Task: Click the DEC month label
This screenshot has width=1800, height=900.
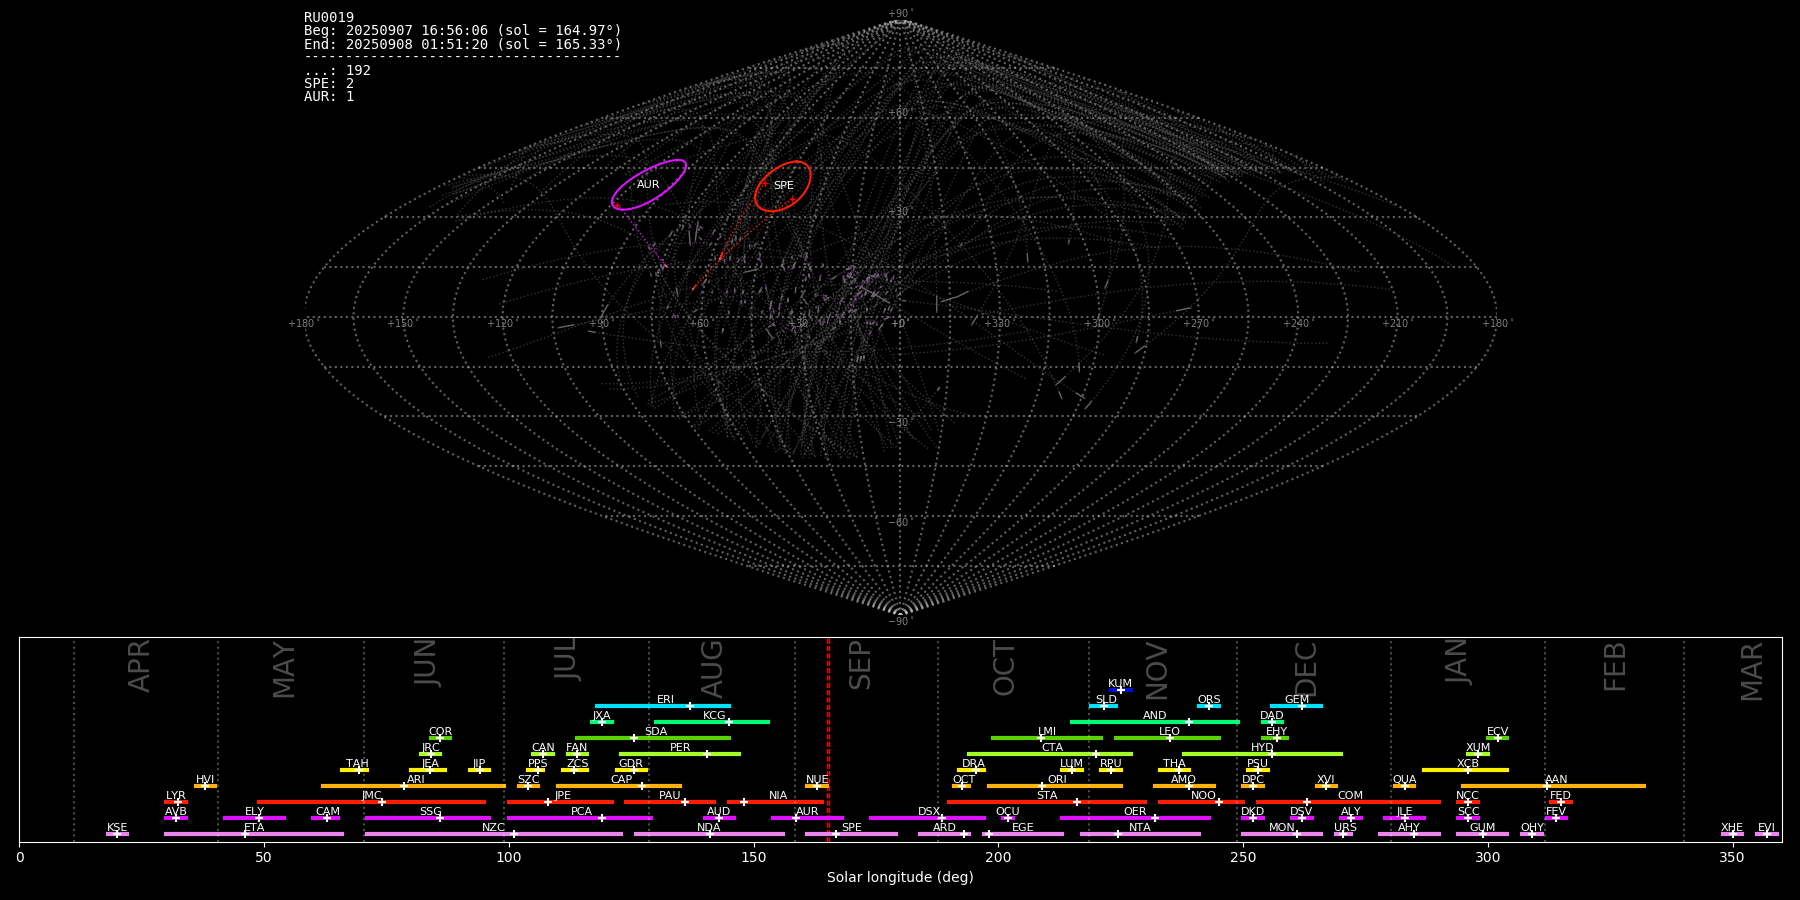Action: (1307, 669)
